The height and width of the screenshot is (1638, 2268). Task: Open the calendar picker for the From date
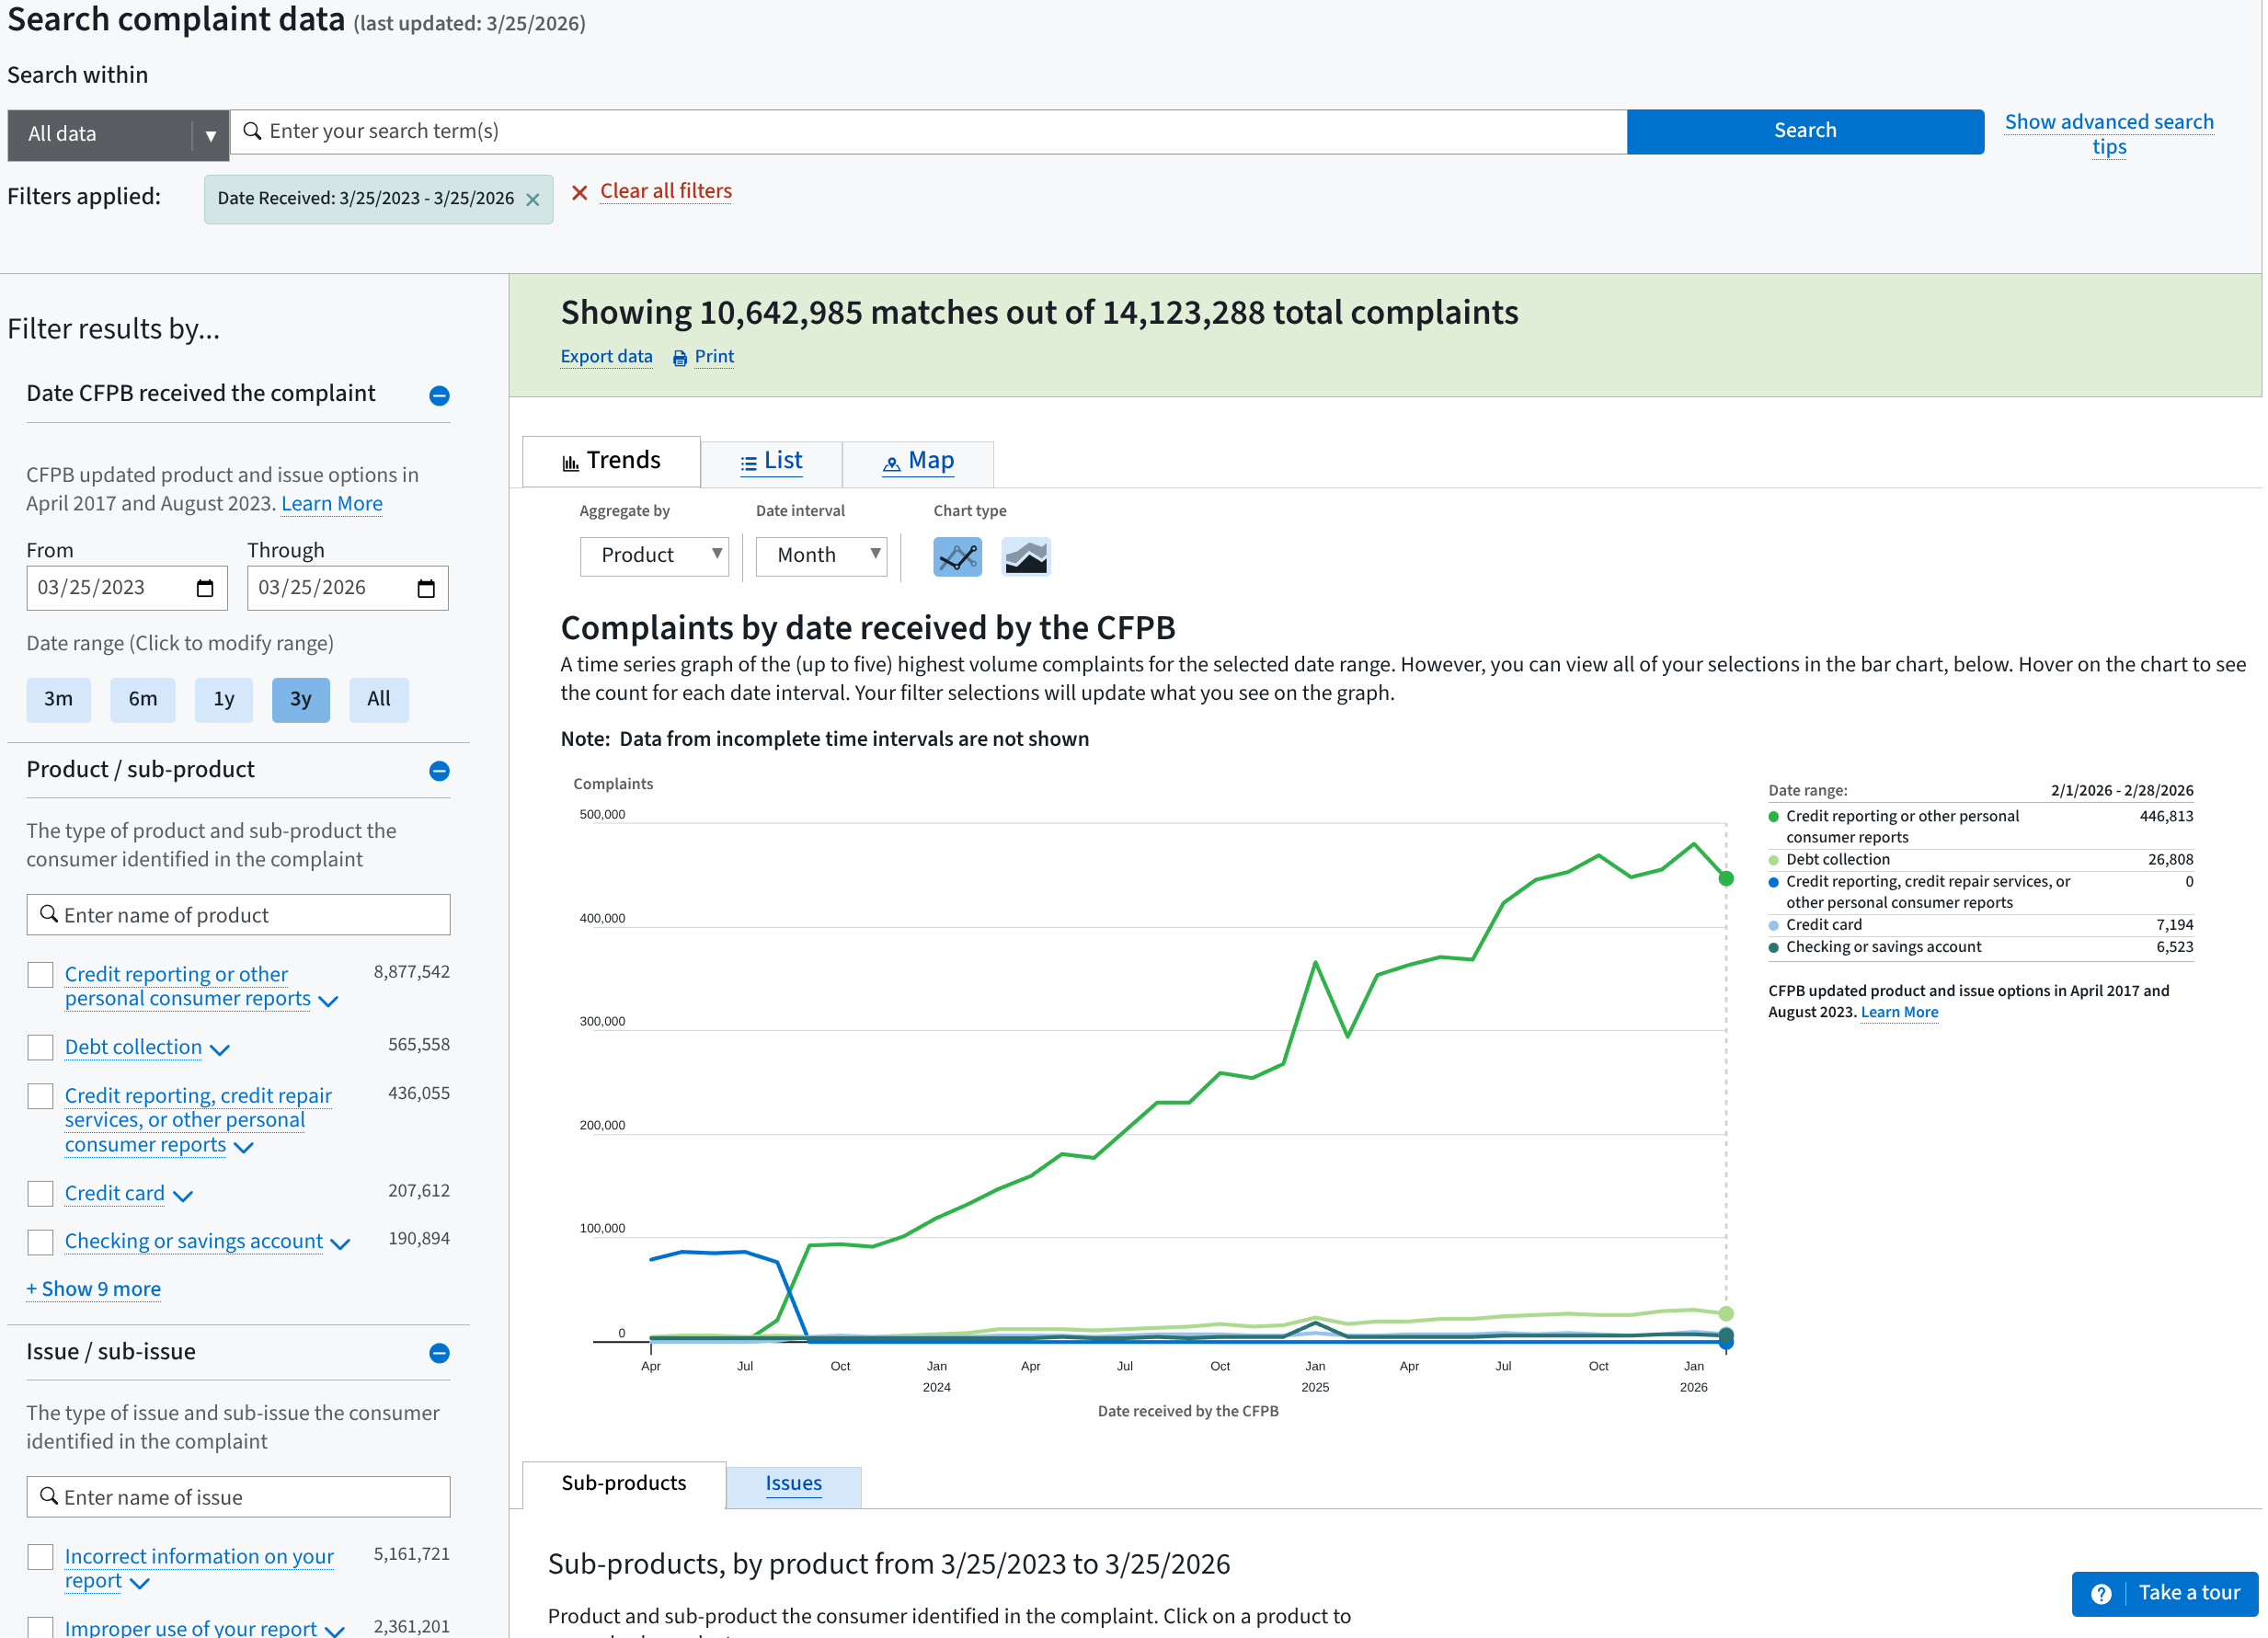coord(204,588)
